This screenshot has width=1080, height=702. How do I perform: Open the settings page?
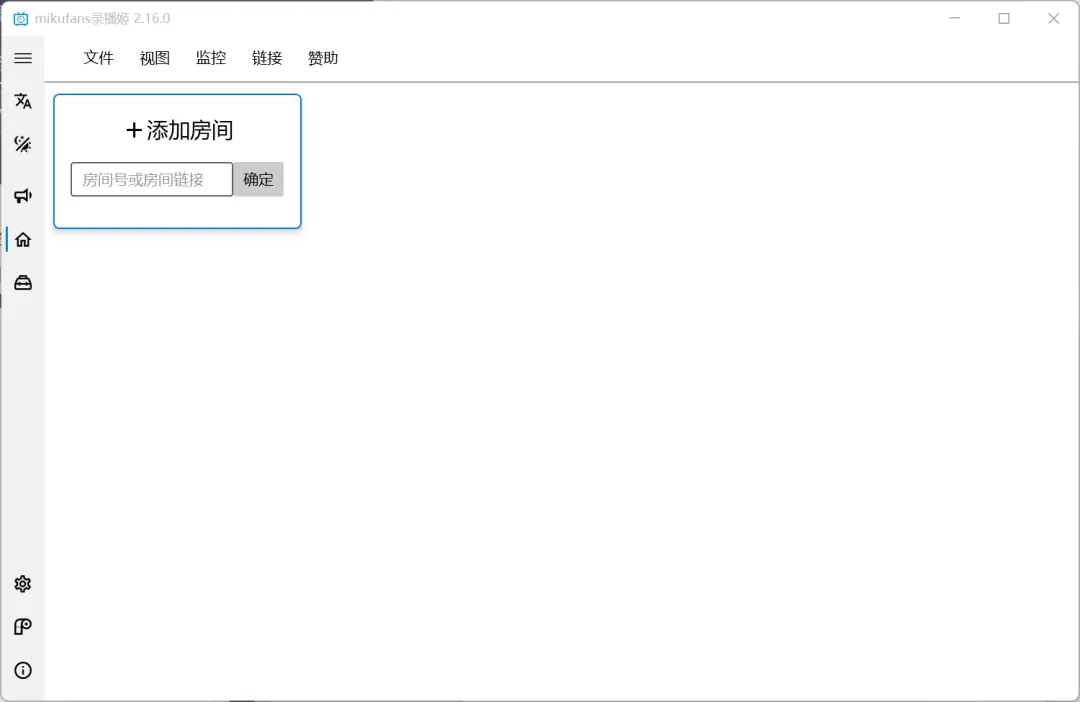(23, 584)
